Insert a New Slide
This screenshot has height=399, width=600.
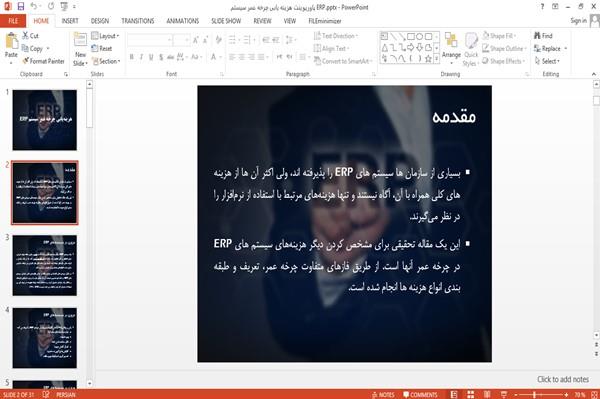pyautogui.click(x=80, y=49)
